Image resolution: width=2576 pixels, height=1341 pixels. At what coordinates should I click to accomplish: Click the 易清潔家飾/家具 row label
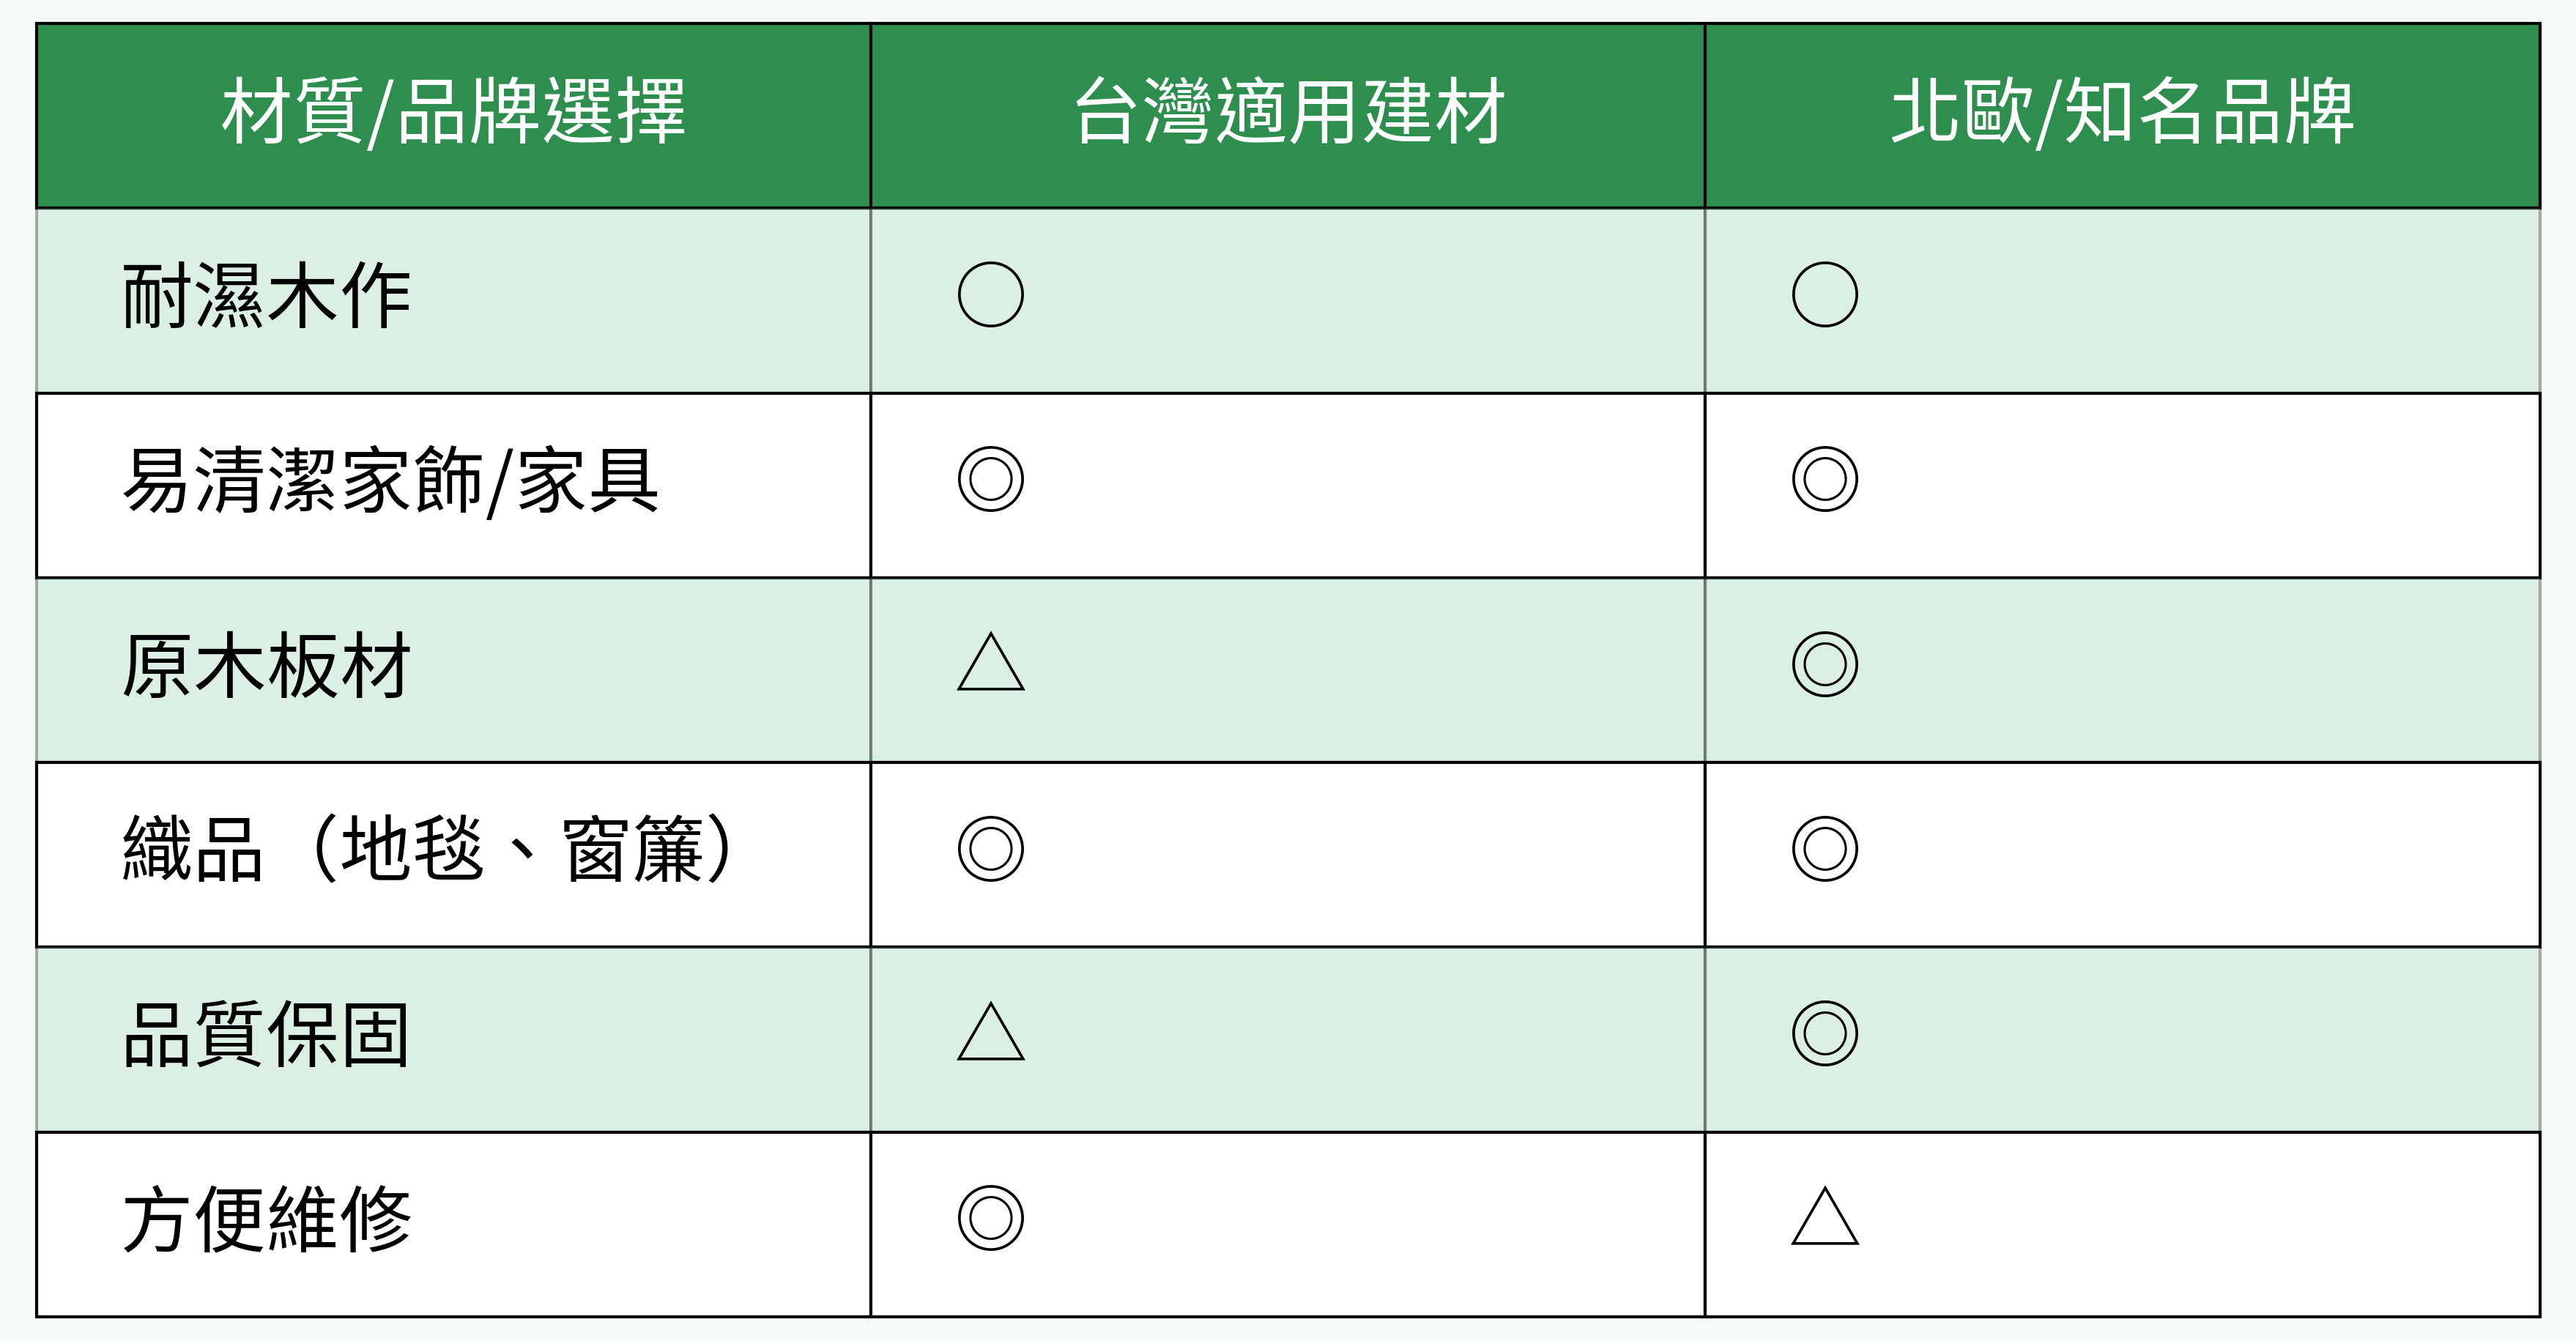pyautogui.click(x=390, y=481)
